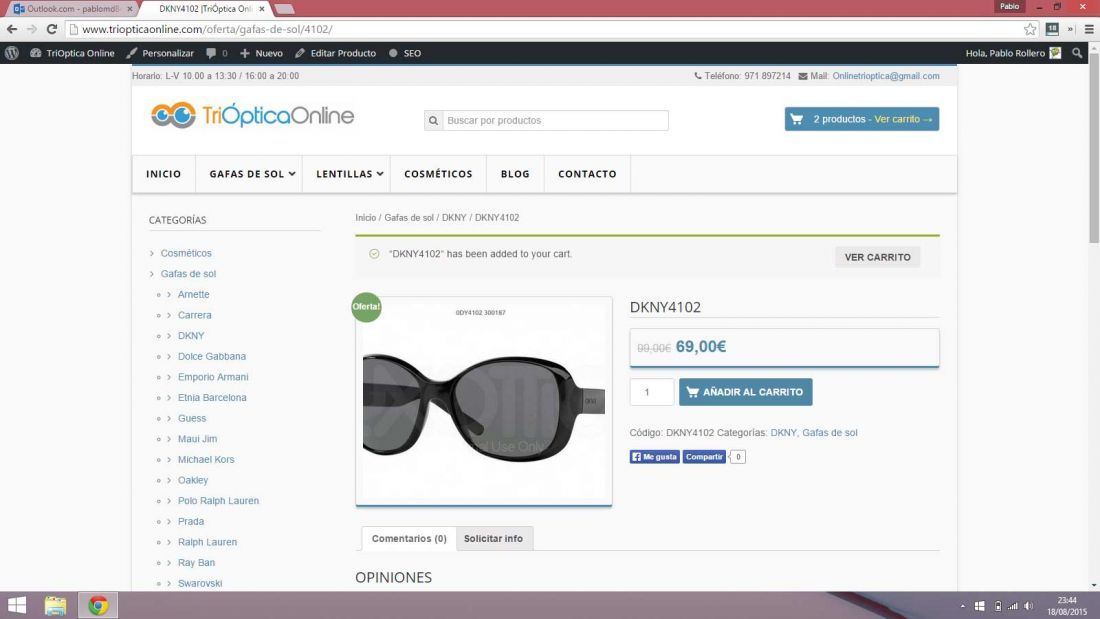Screen dimensions: 1100x619
Task: Go to INICIO in main menu
Action: point(163,174)
